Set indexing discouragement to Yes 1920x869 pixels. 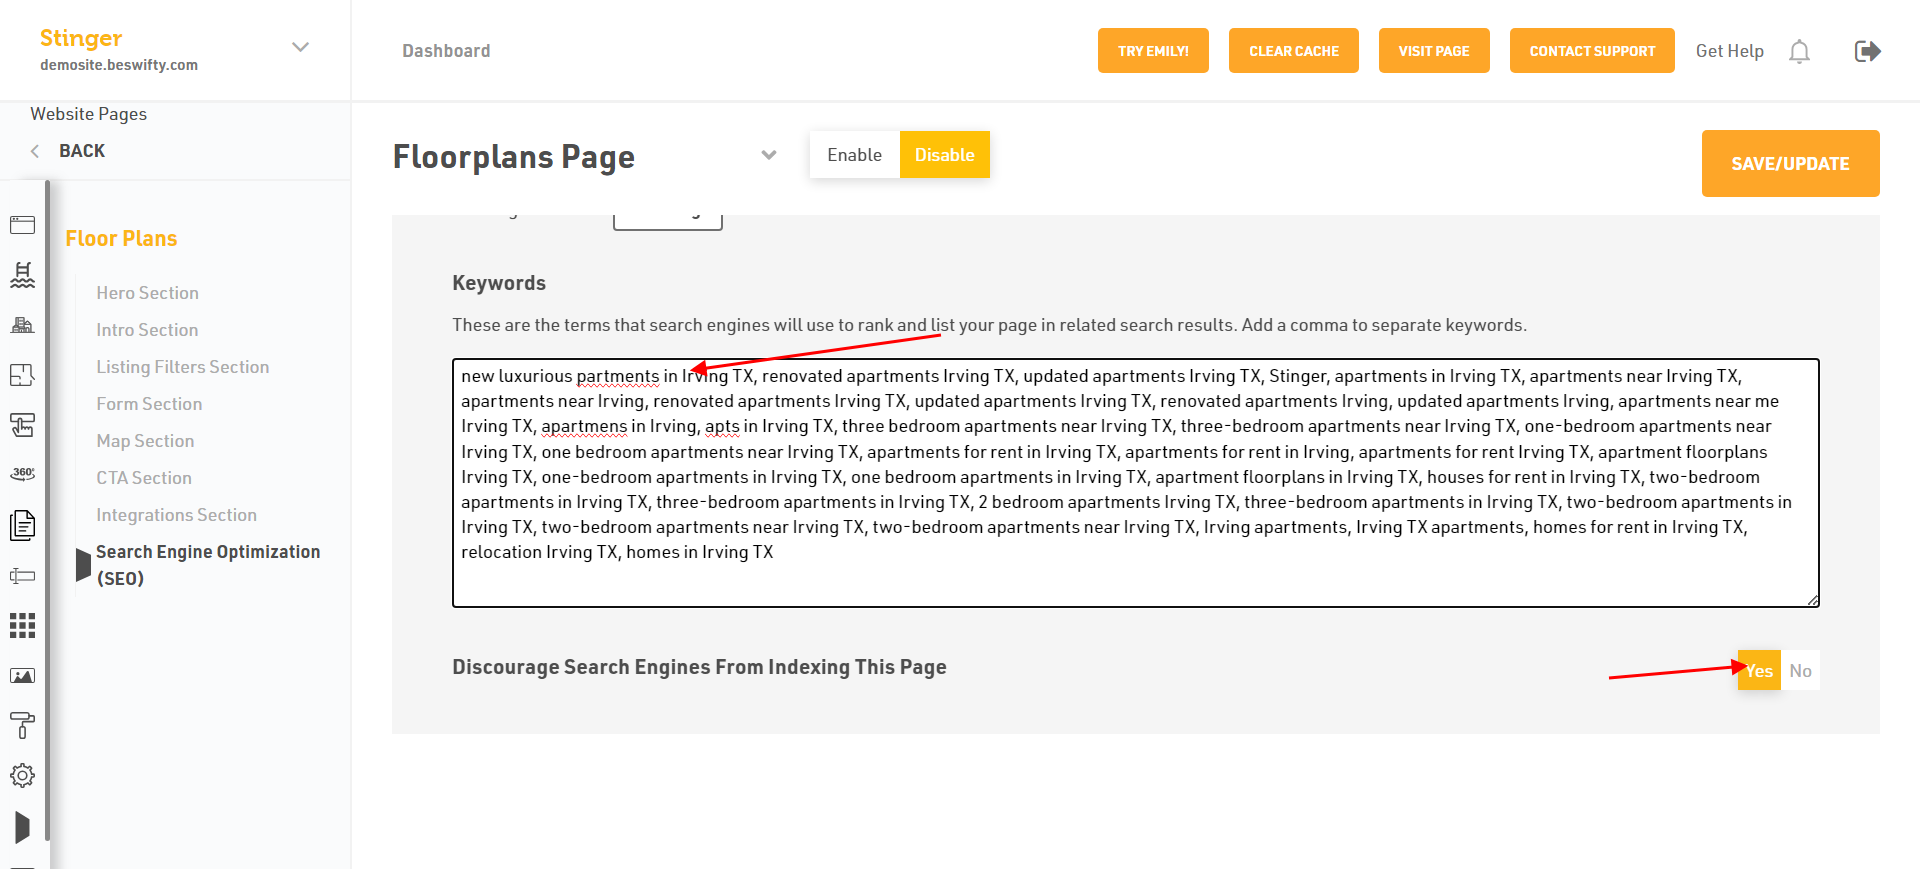(1759, 671)
